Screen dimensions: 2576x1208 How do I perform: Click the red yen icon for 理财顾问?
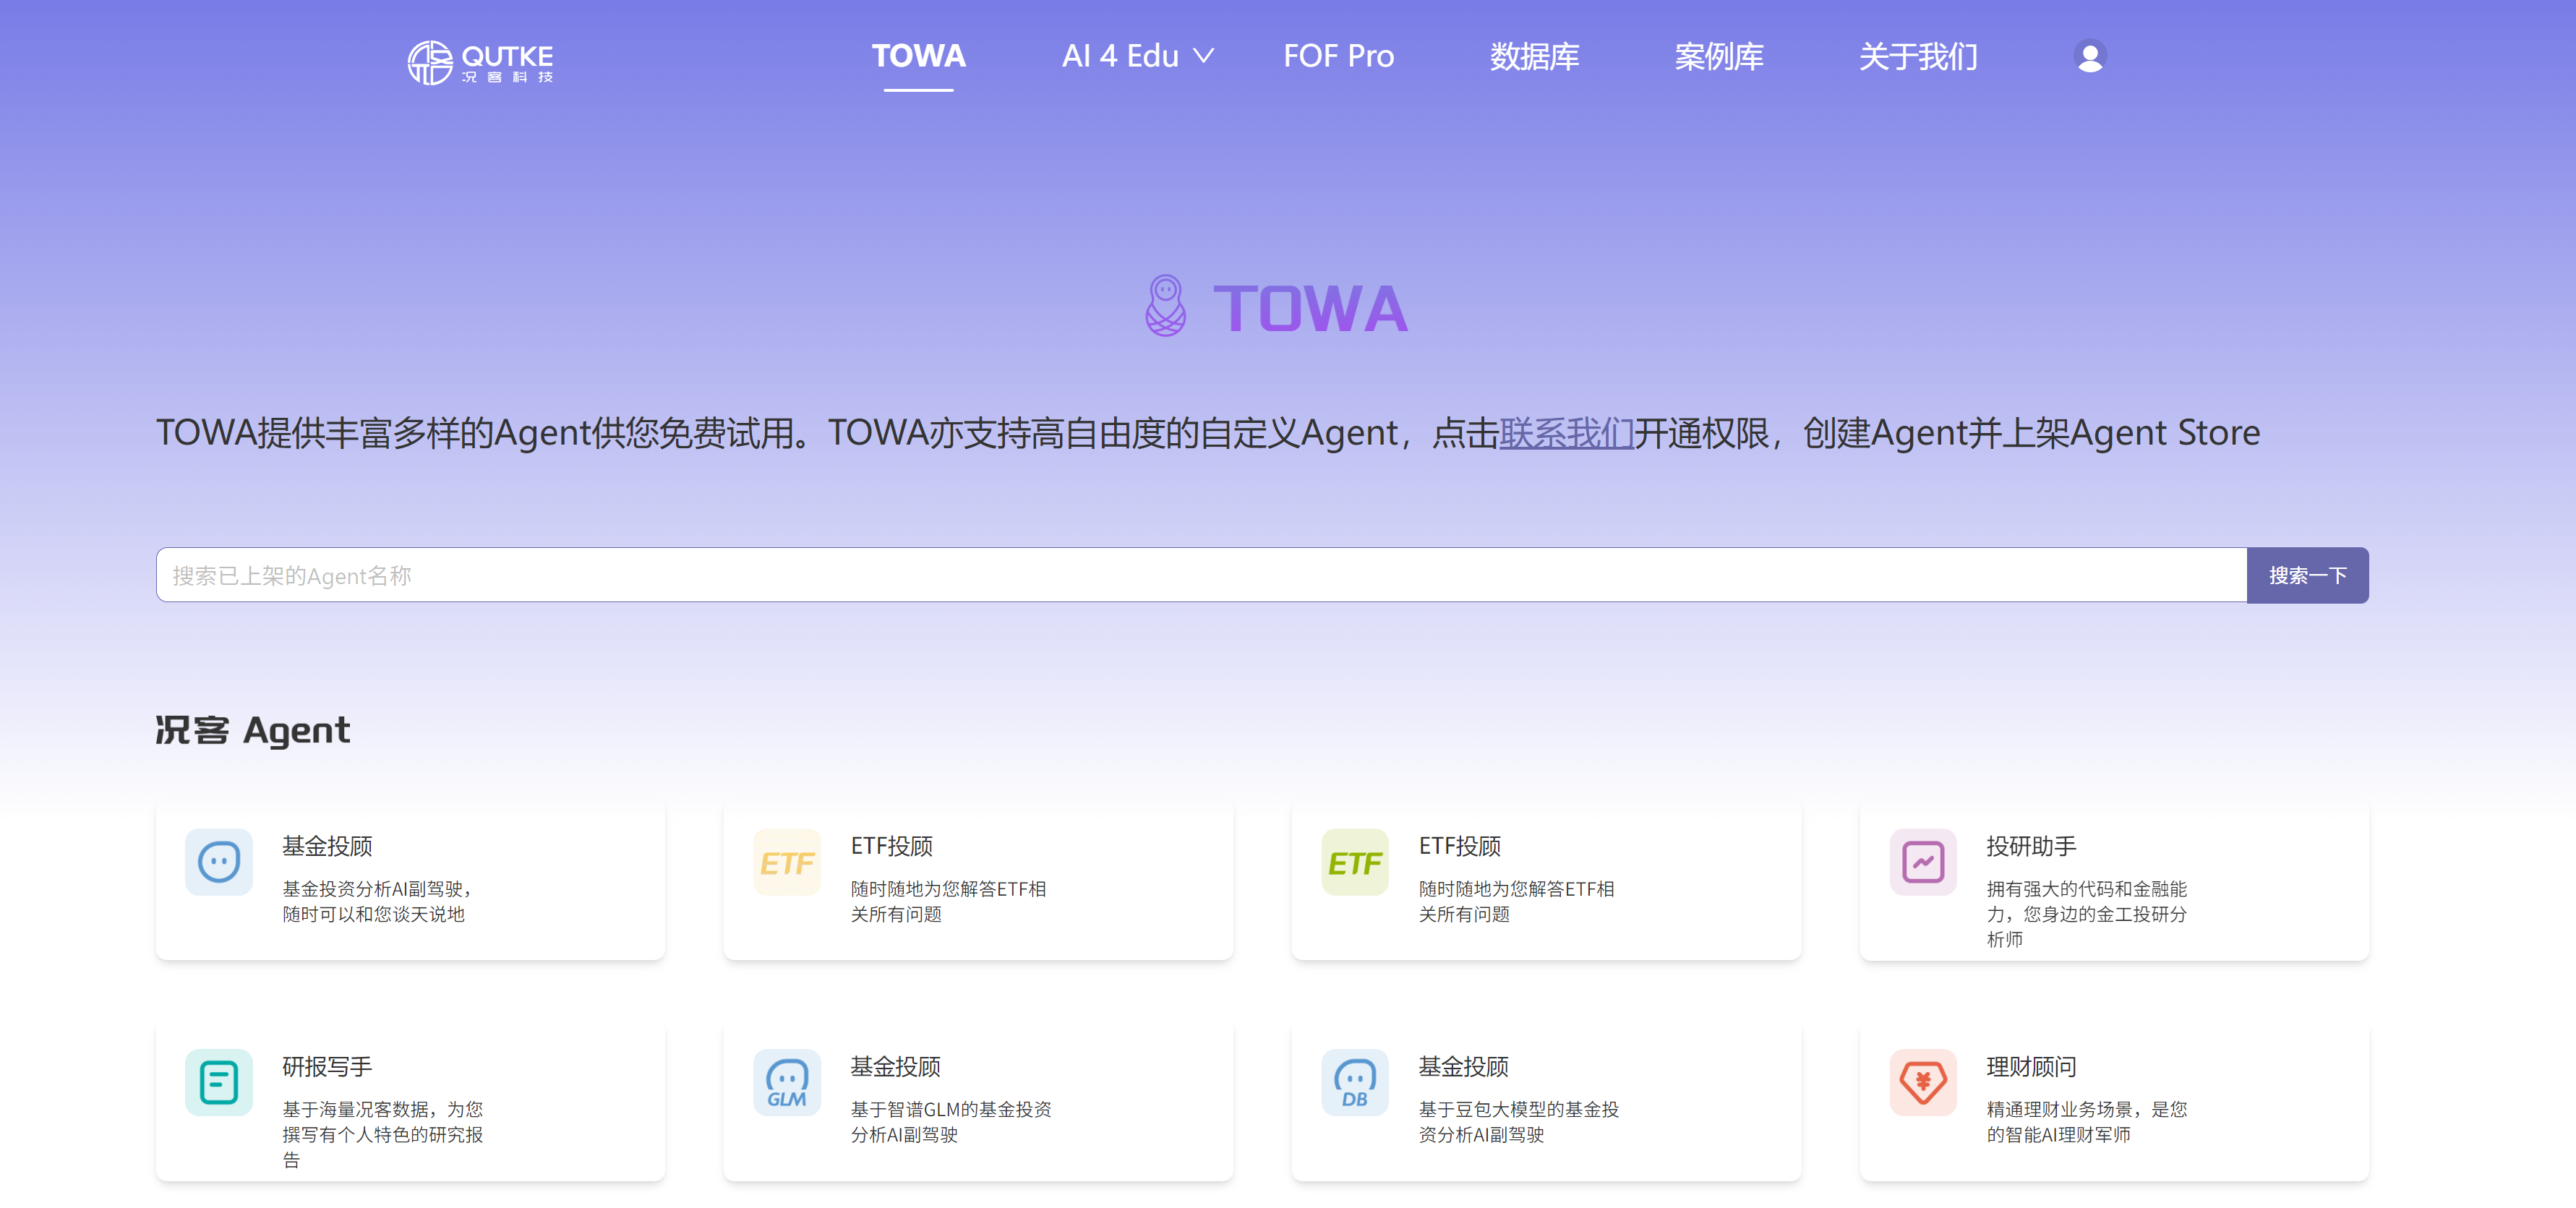pos(1923,1082)
